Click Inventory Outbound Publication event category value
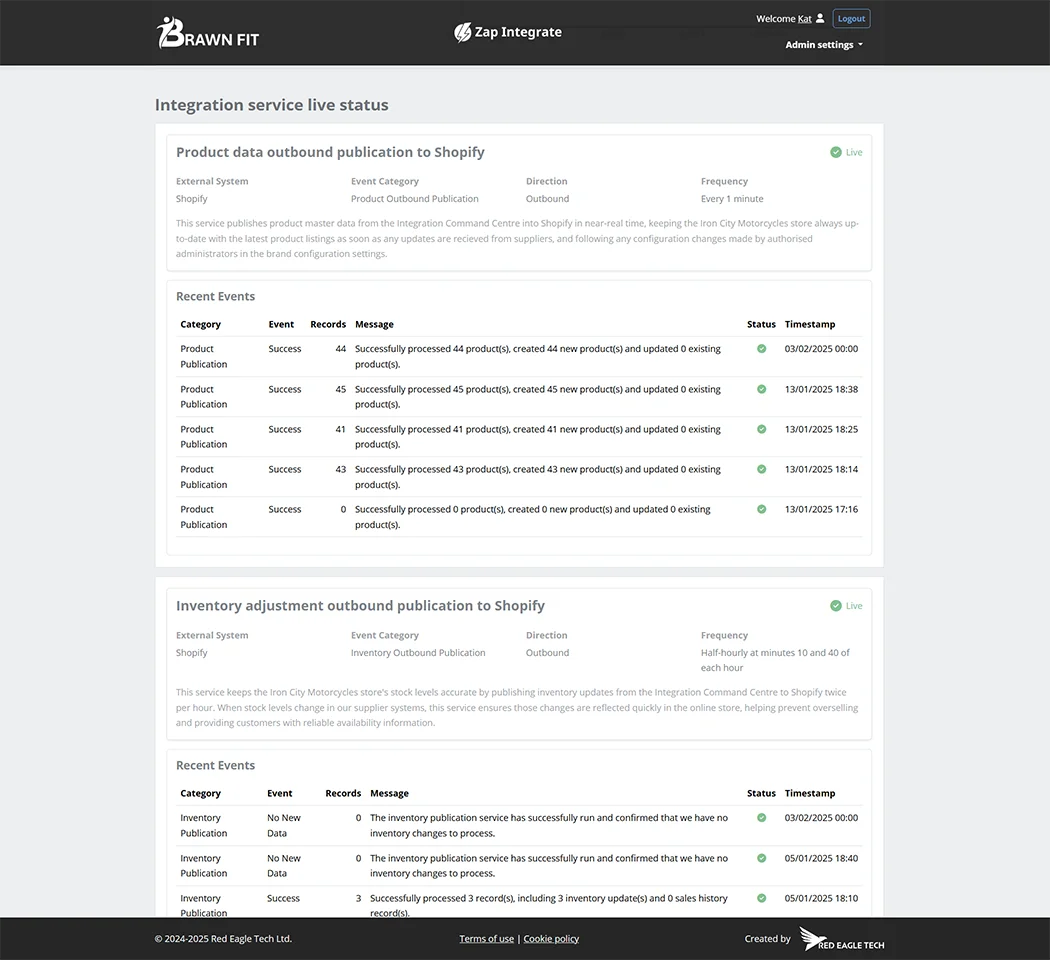Screen dimensions: 1050x960 pos(418,653)
